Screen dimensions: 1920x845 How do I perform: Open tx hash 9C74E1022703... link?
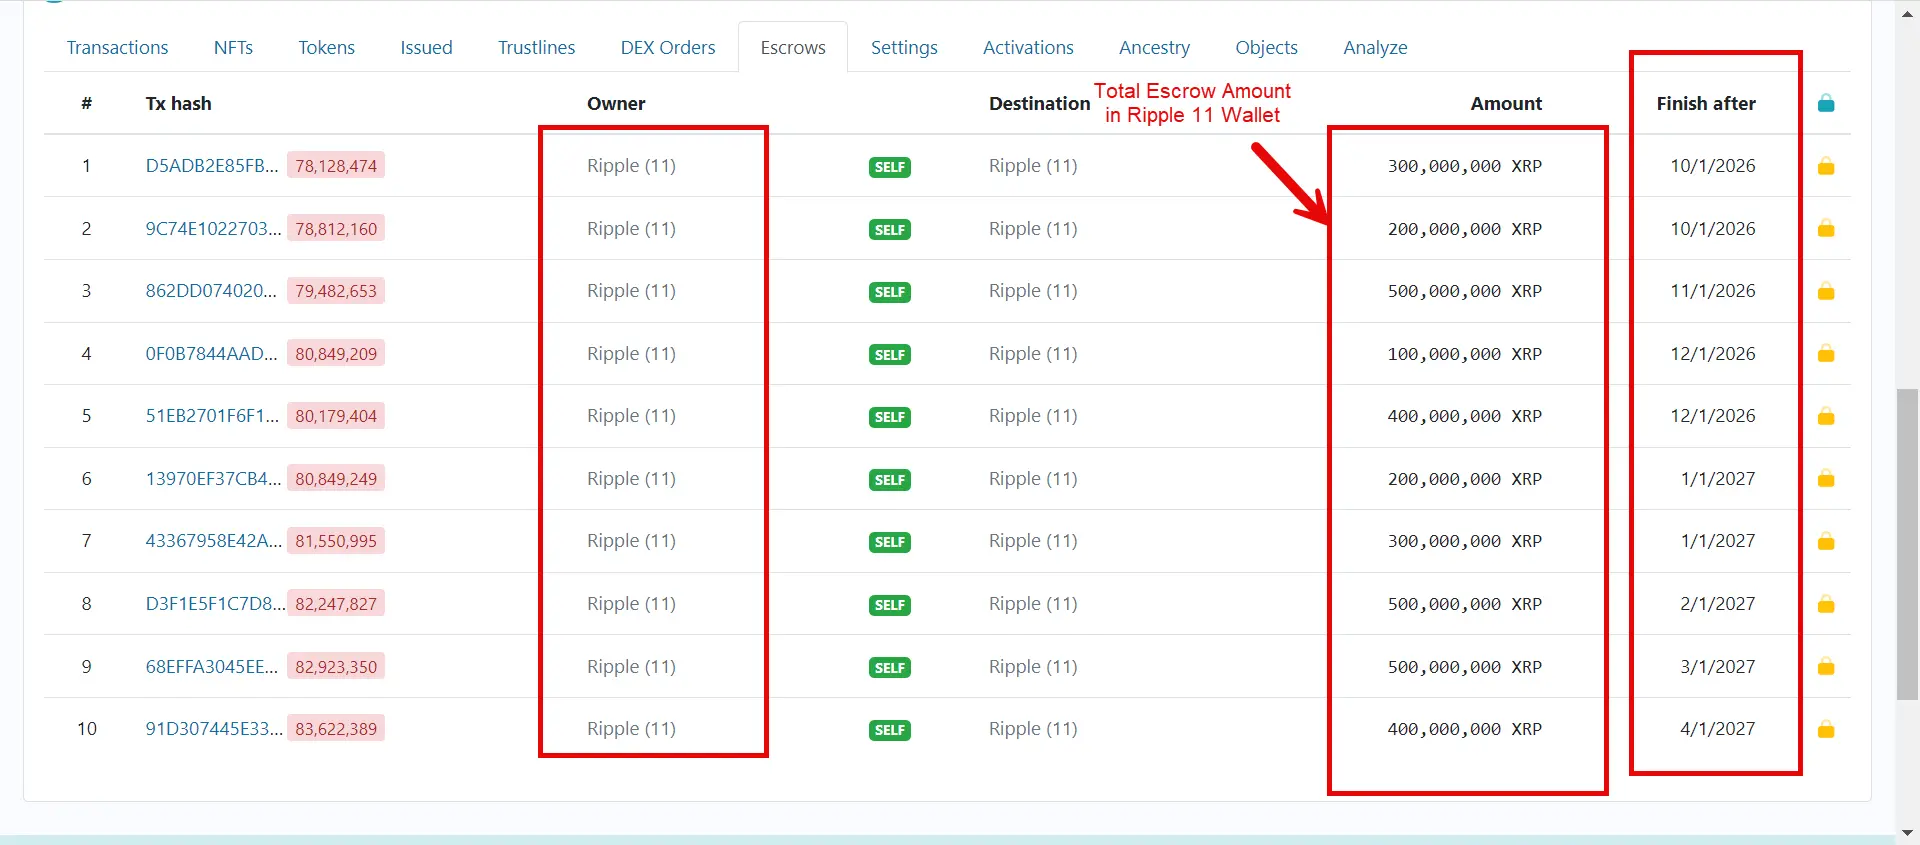[214, 228]
